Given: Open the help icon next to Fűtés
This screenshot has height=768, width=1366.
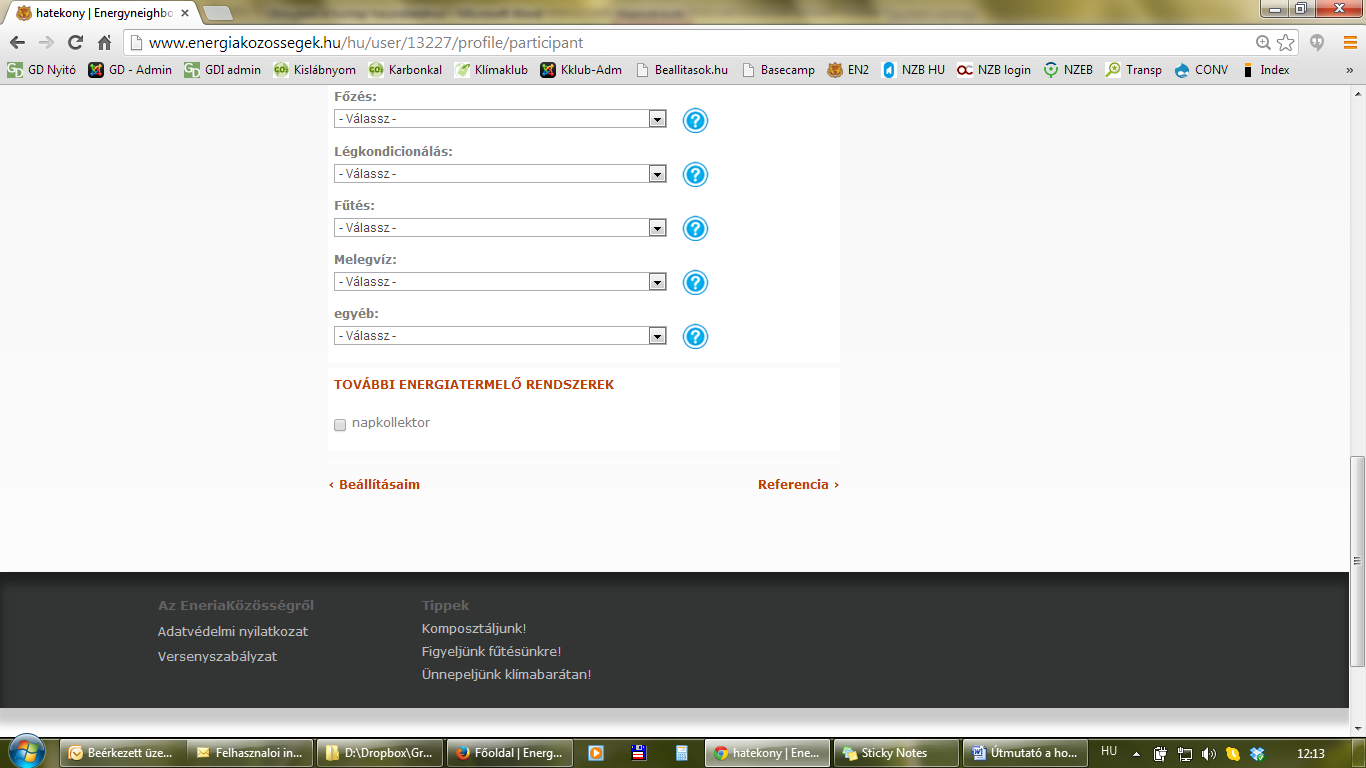Looking at the screenshot, I should tap(695, 229).
